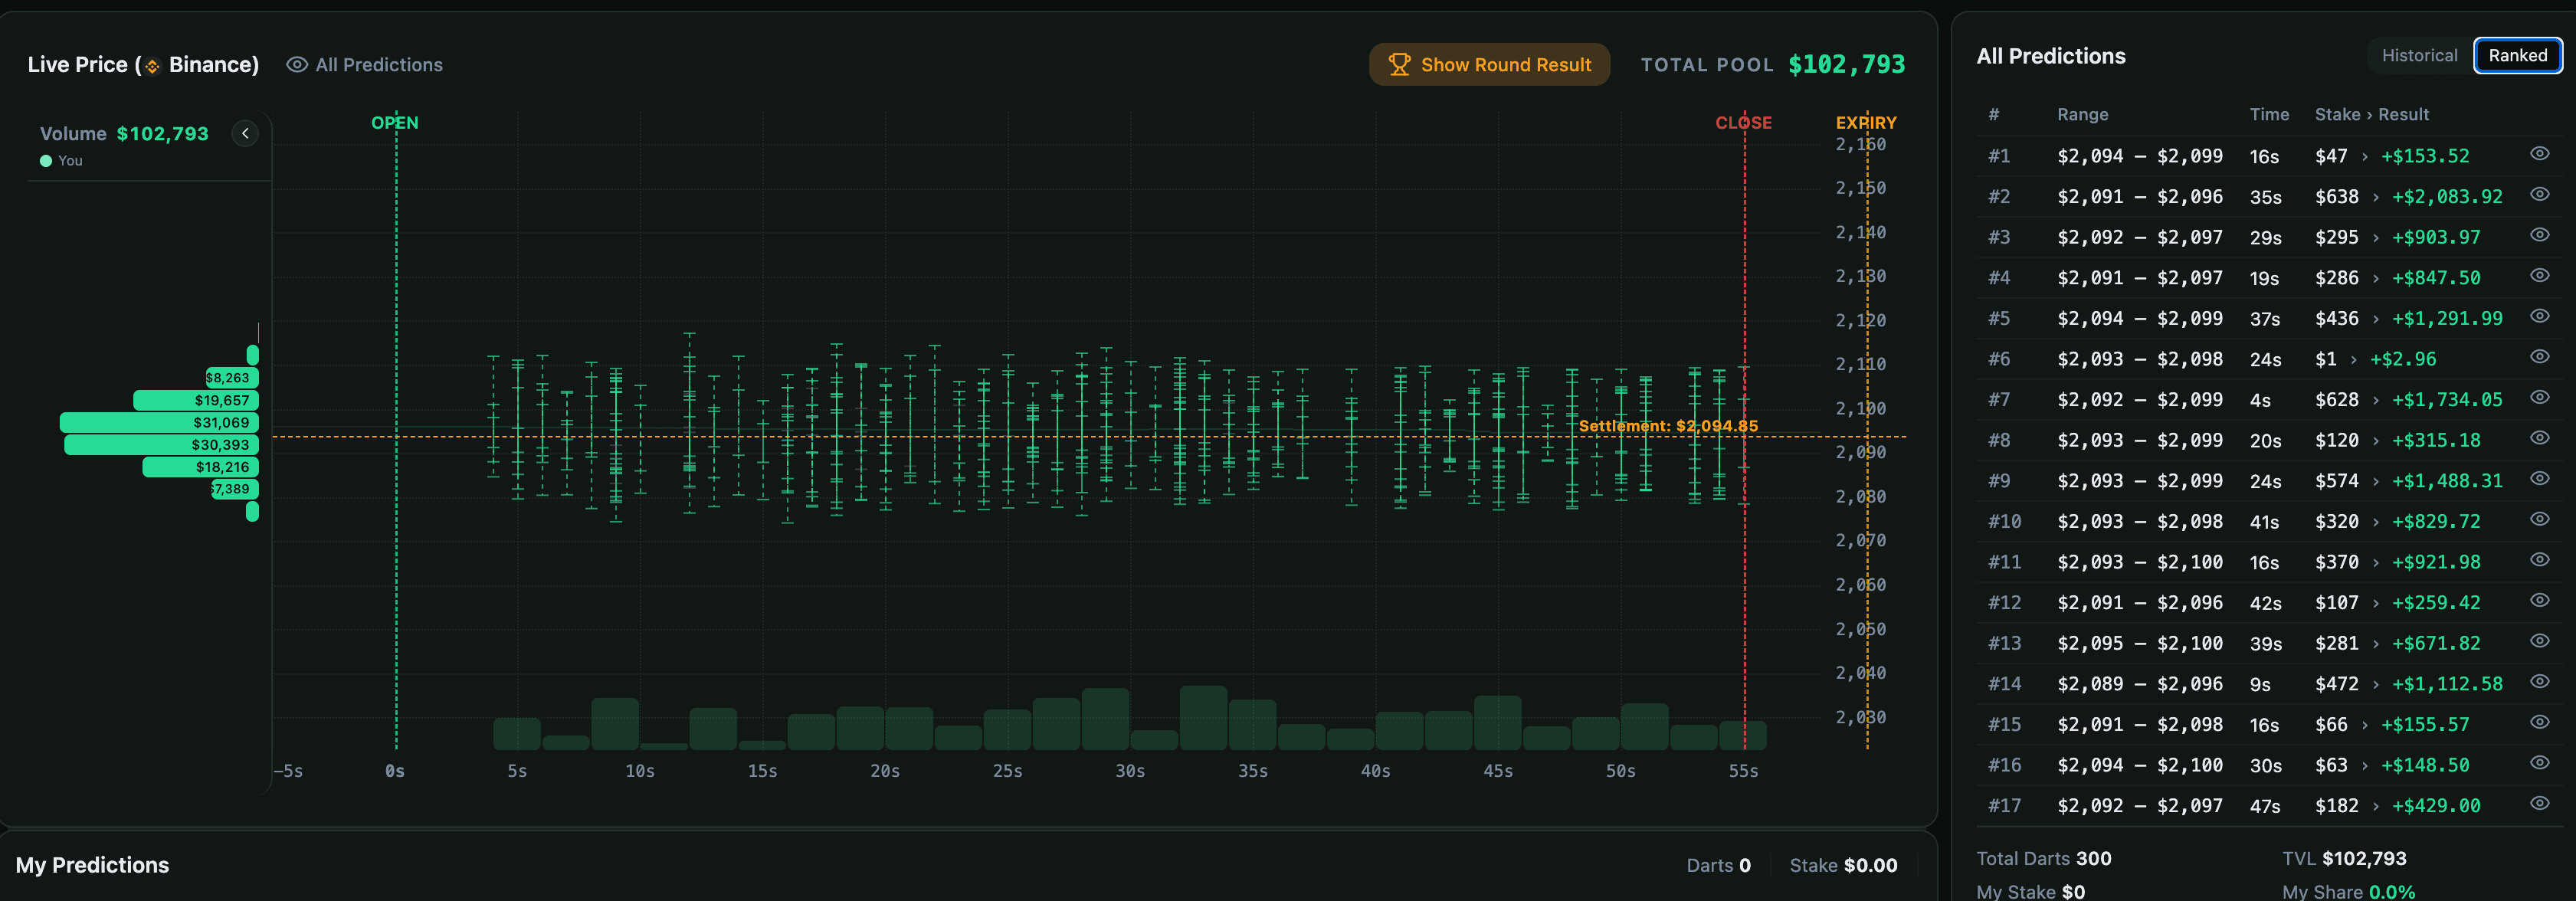Image resolution: width=2576 pixels, height=901 pixels.
Task: Switch to the Historical tab
Action: pyautogui.click(x=2419, y=55)
